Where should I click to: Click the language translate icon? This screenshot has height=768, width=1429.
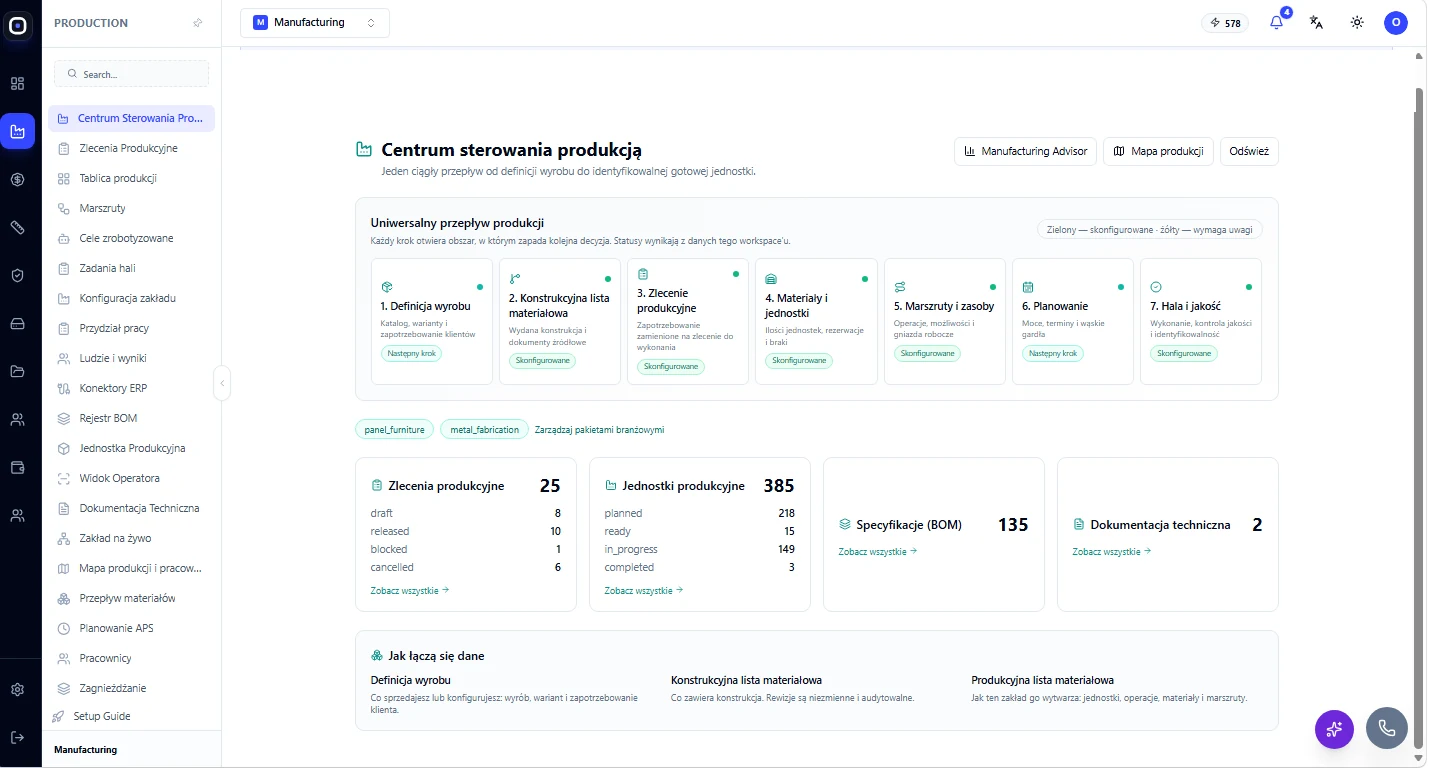(1316, 22)
